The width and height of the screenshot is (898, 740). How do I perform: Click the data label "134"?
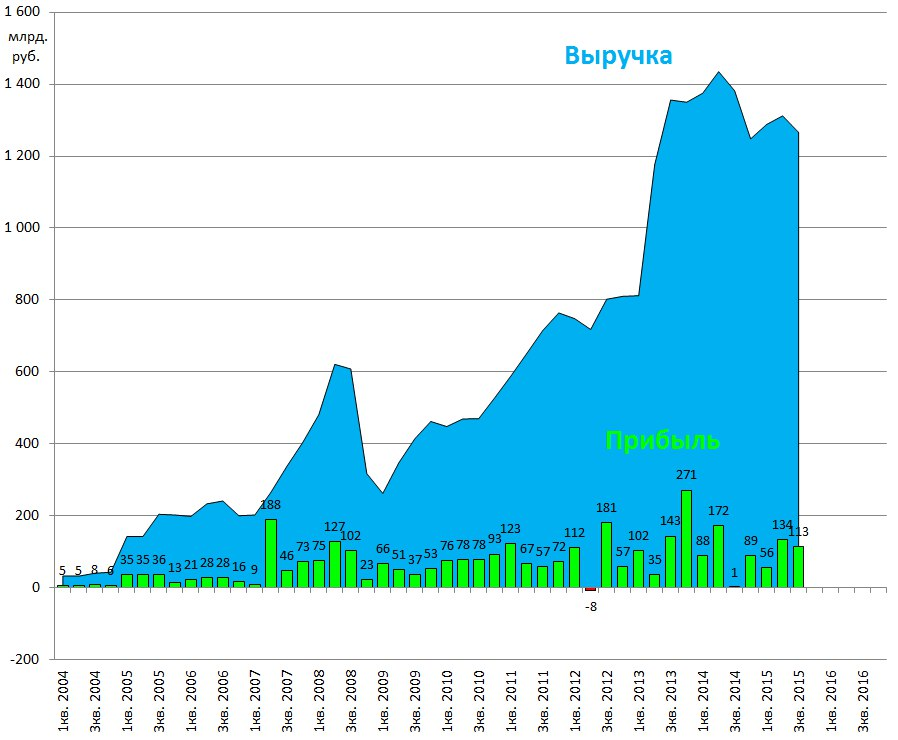[x=780, y=526]
